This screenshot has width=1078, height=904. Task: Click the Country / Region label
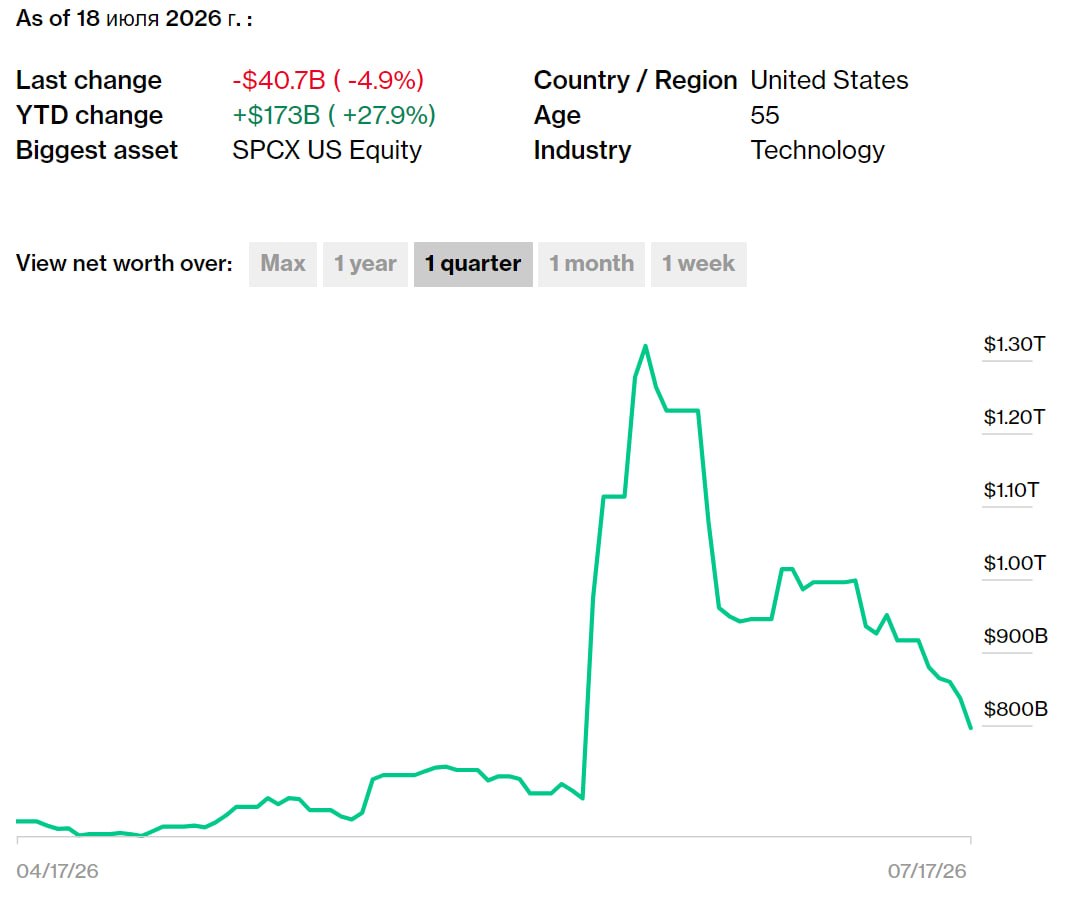(635, 80)
